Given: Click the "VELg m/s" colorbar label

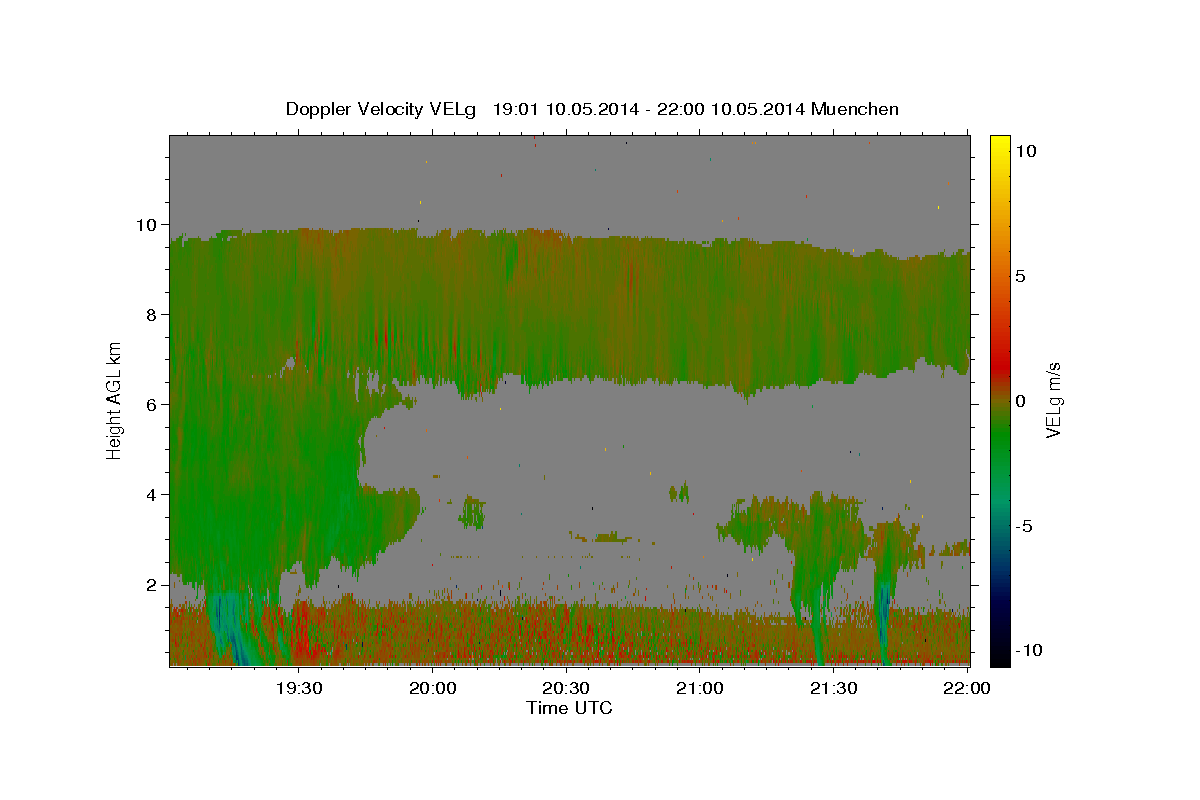Looking at the screenshot, I should point(1053,399).
